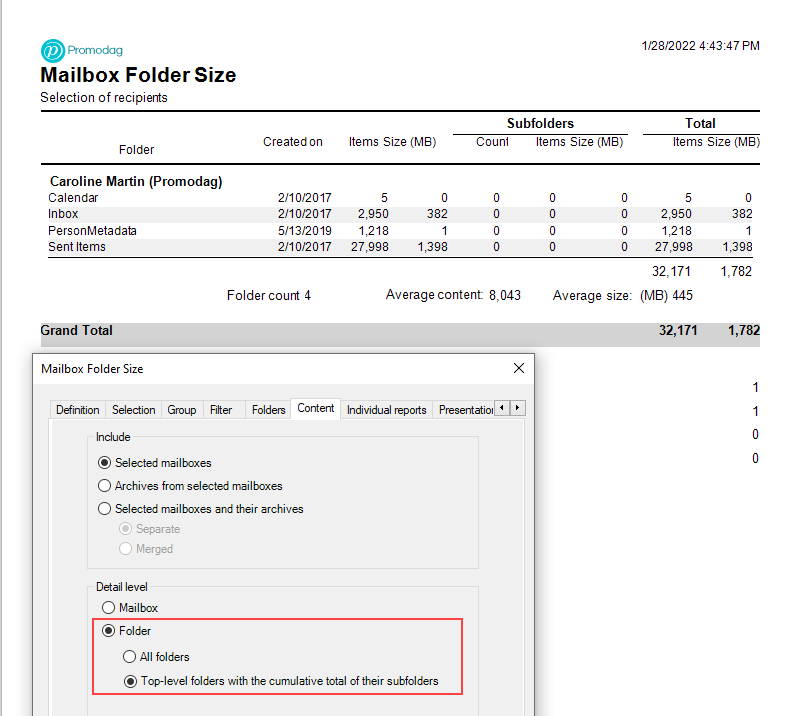The width and height of the screenshot is (794, 716).
Task: Click the Promodag logo icon
Action: [52, 50]
